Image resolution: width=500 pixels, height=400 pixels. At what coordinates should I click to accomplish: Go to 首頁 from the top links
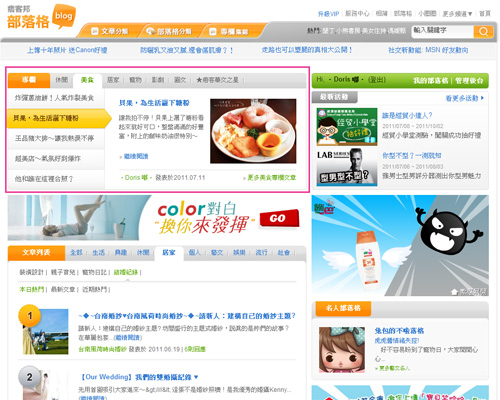pos(485,14)
